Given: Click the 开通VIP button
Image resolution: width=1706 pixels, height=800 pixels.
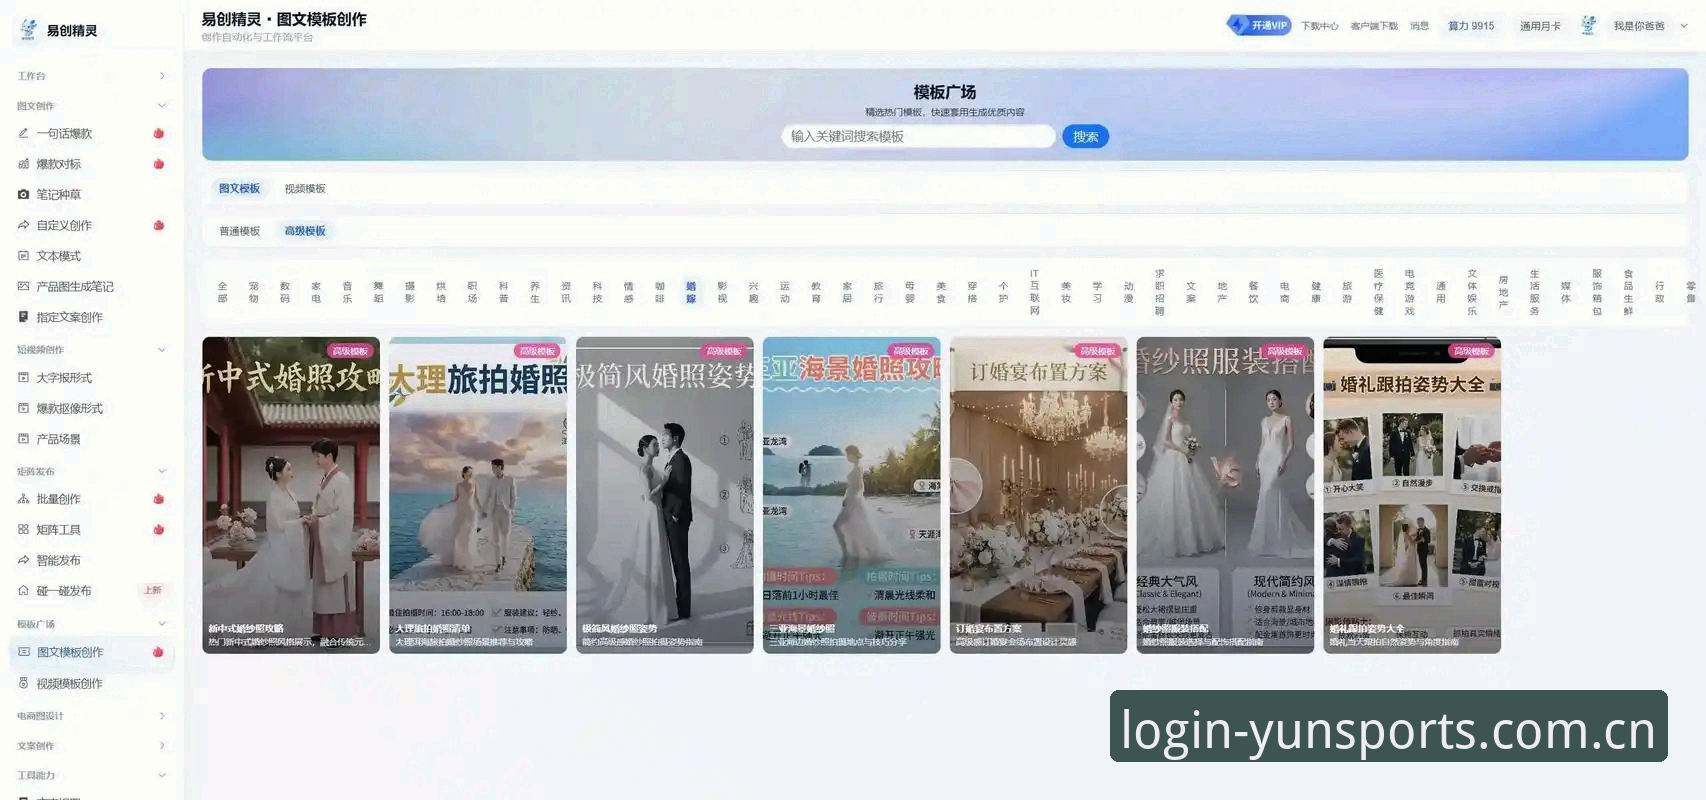Looking at the screenshot, I should click(1259, 25).
